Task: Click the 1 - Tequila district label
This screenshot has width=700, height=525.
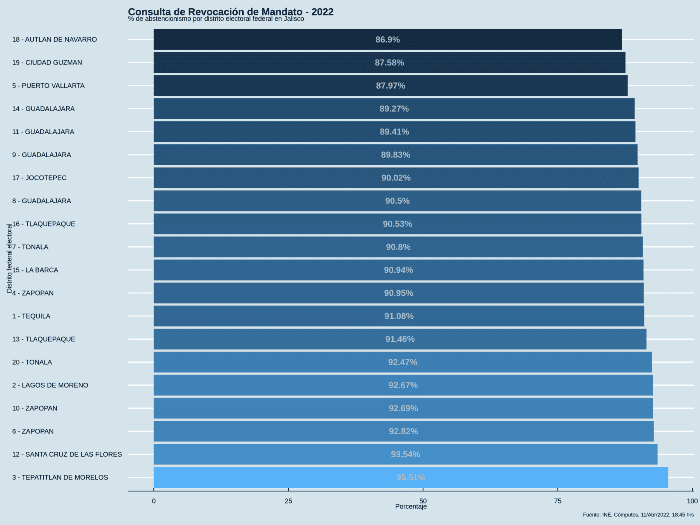Action: point(31,316)
